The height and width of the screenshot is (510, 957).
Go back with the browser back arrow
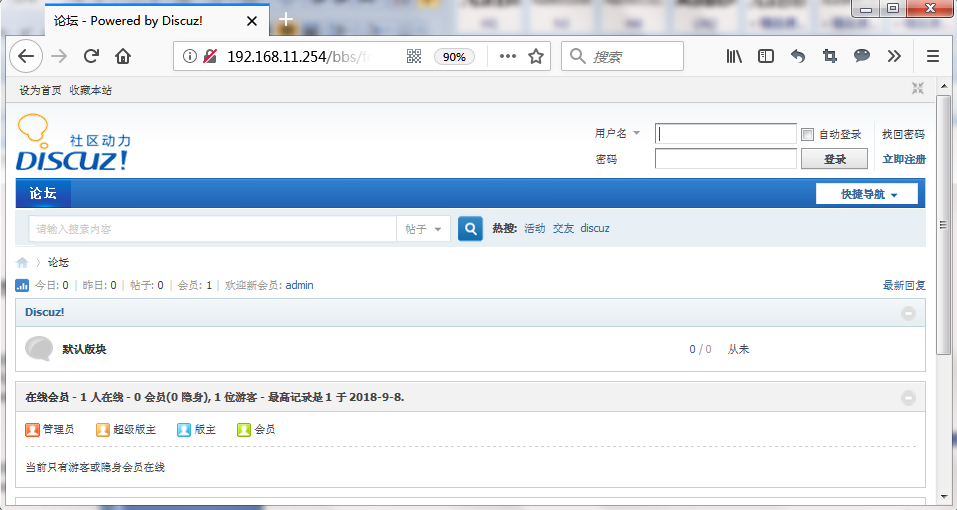(x=26, y=56)
